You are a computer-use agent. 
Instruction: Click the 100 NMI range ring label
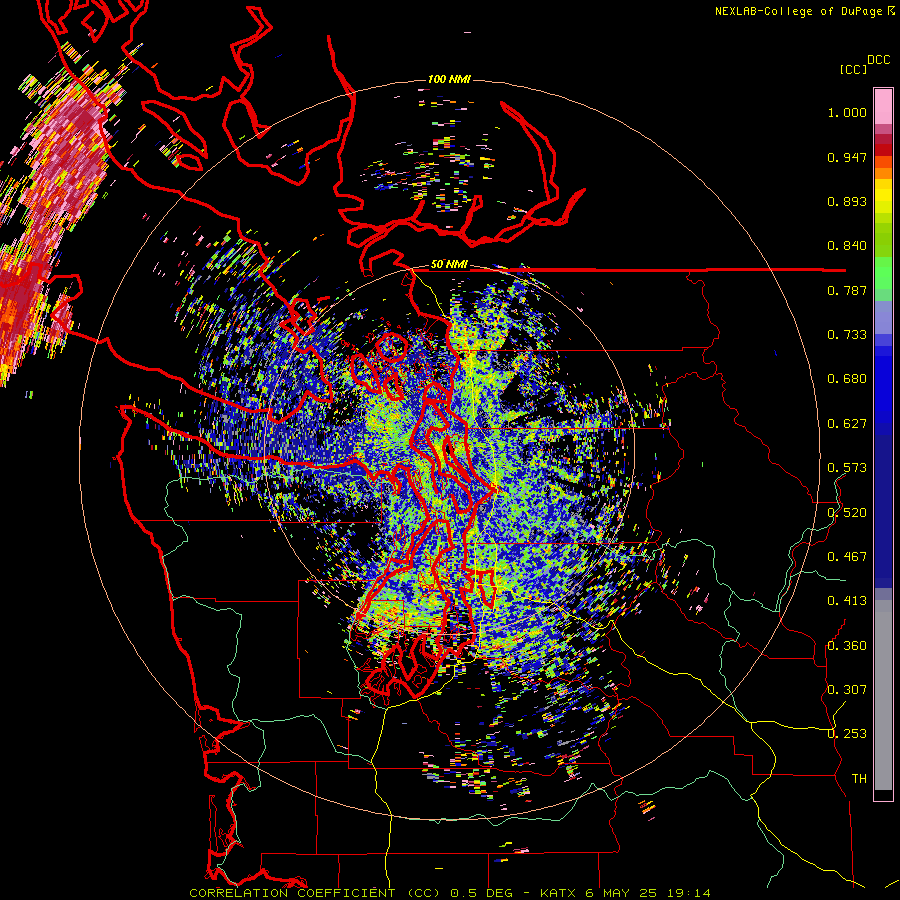[449, 79]
